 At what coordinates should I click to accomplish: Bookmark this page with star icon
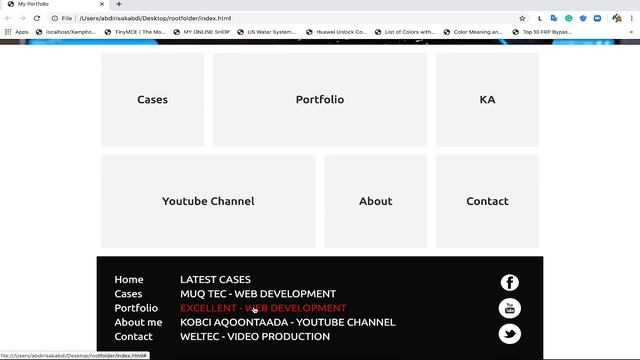[x=522, y=18]
